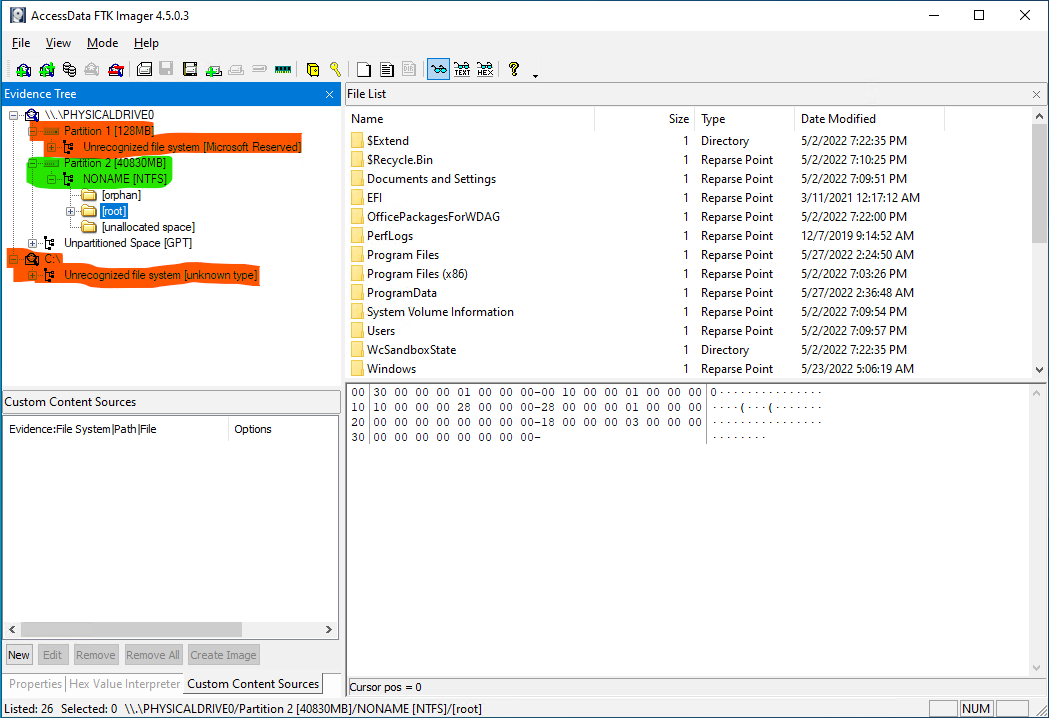The height and width of the screenshot is (718, 1049).
Task: Click the folder icon beside $Extend
Action: click(x=357, y=141)
